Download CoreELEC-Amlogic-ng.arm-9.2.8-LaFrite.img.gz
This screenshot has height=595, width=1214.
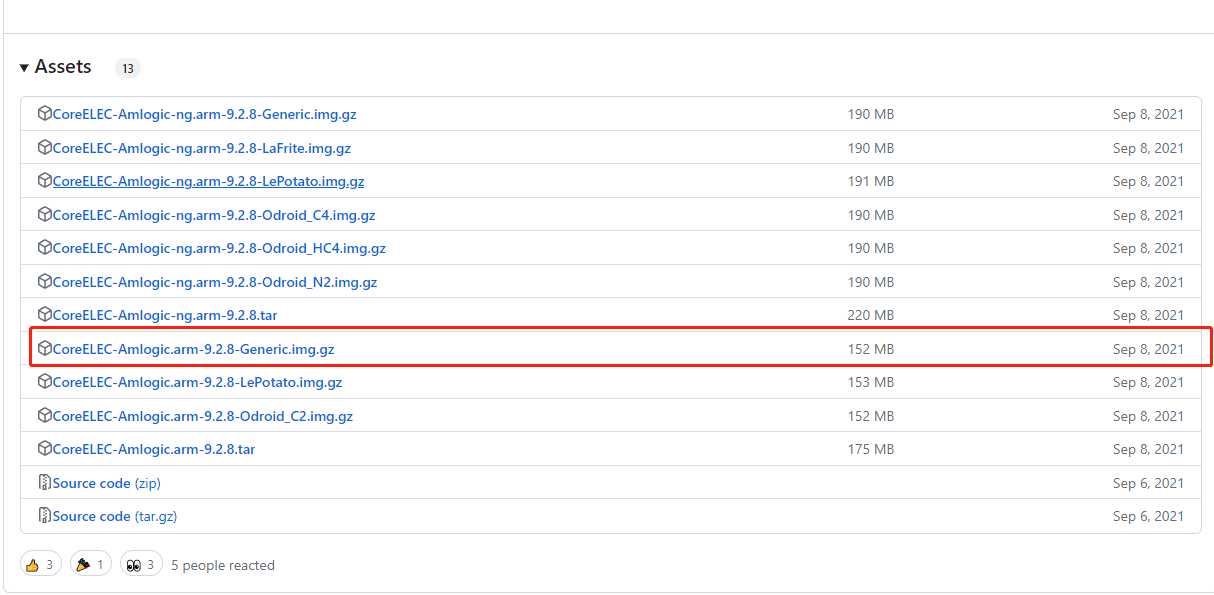tap(202, 148)
